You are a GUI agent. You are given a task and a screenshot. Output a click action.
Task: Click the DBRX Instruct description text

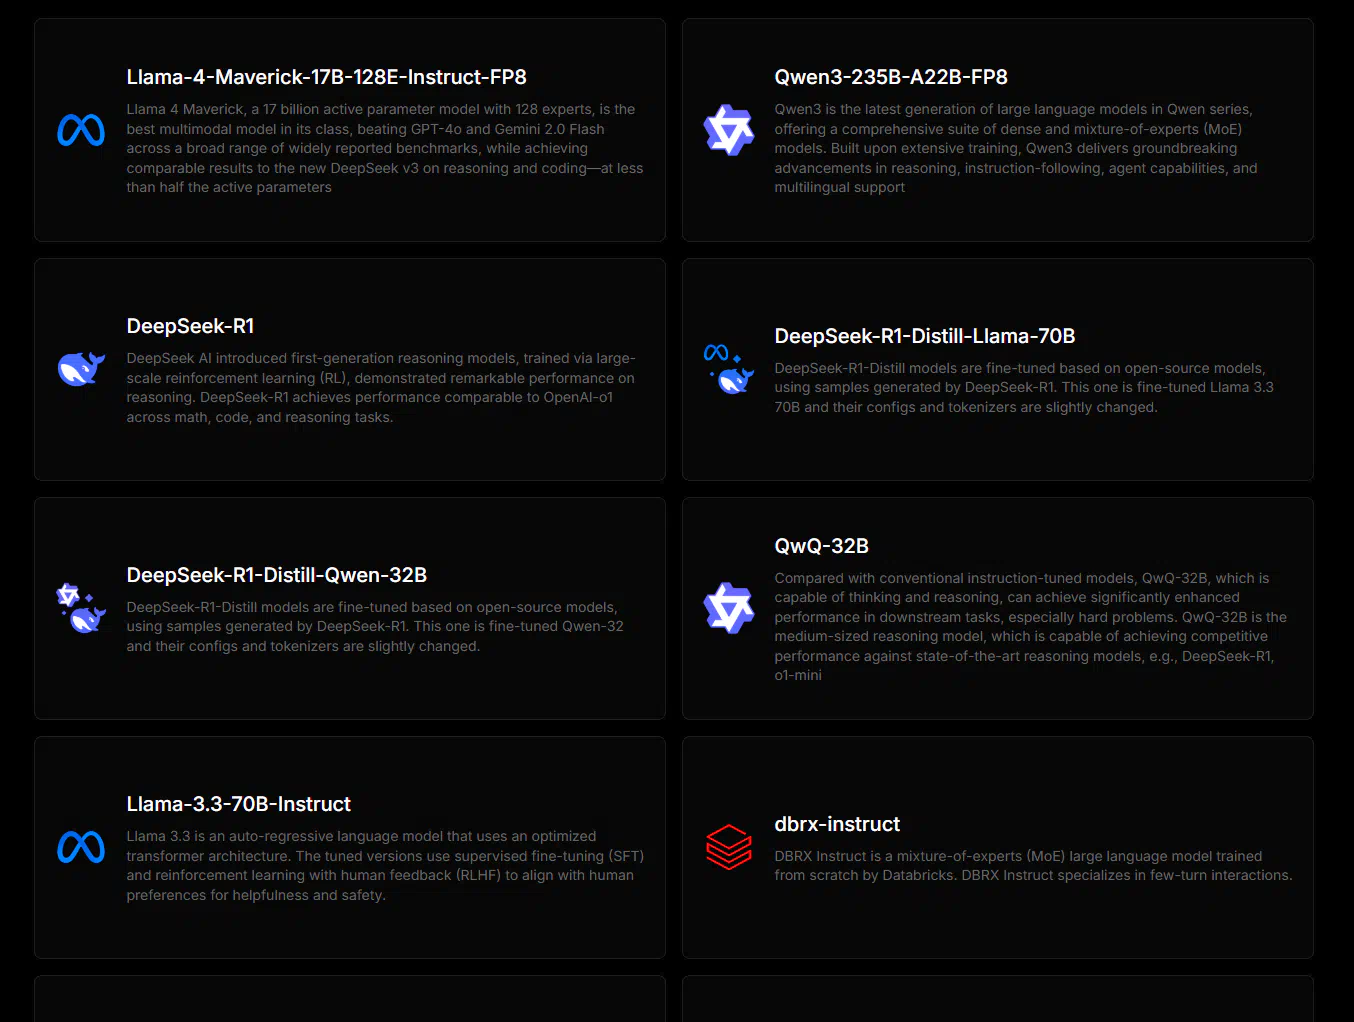(1033, 866)
